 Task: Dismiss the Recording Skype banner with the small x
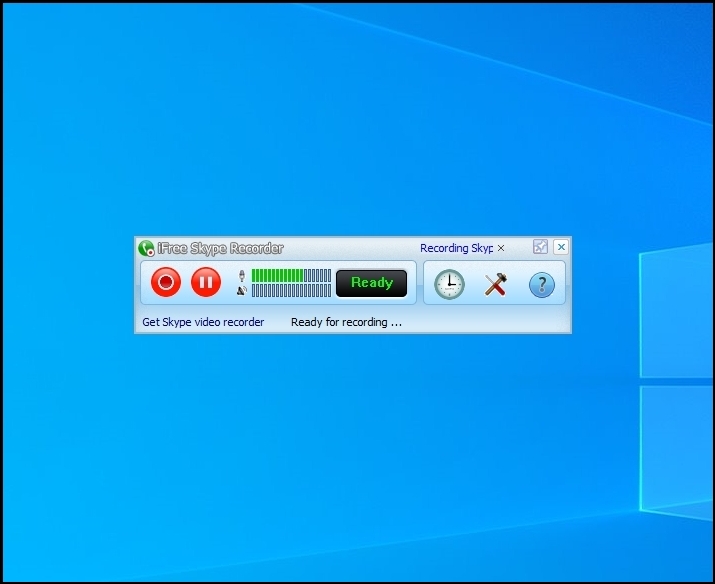pos(501,248)
